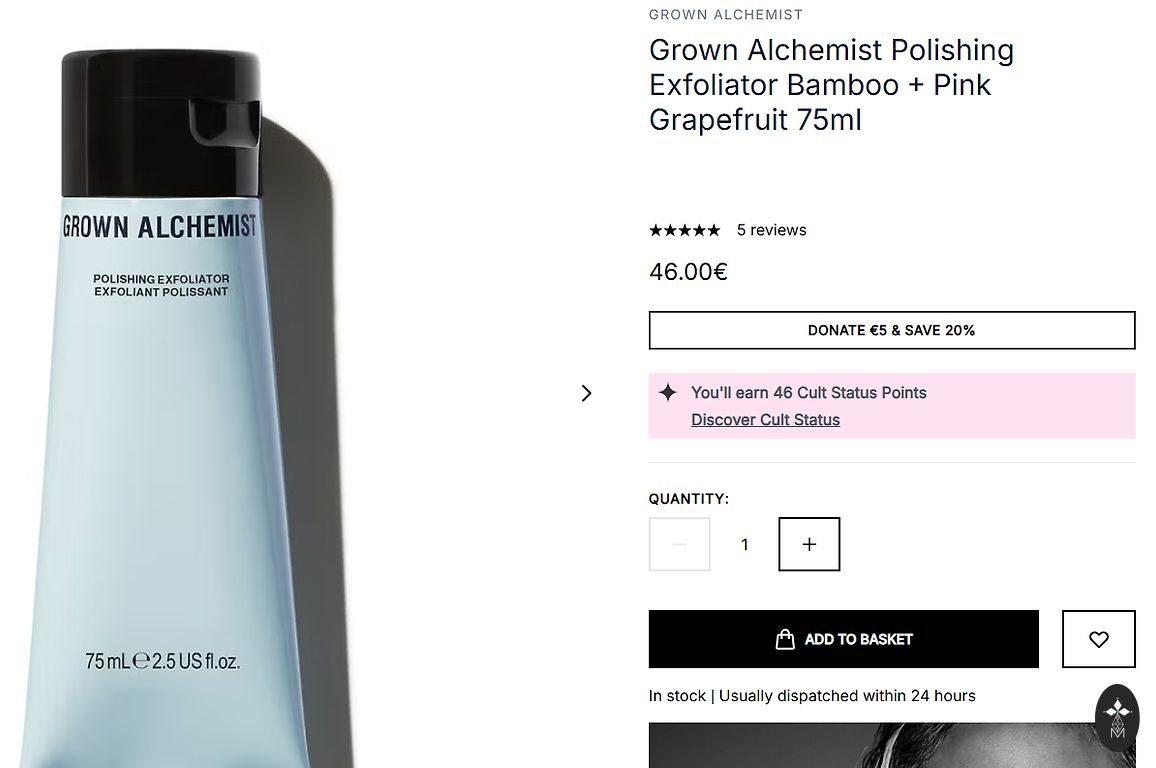Click DONATE €5 & SAVE 20% button
The image size is (1156, 768).
(x=891, y=330)
